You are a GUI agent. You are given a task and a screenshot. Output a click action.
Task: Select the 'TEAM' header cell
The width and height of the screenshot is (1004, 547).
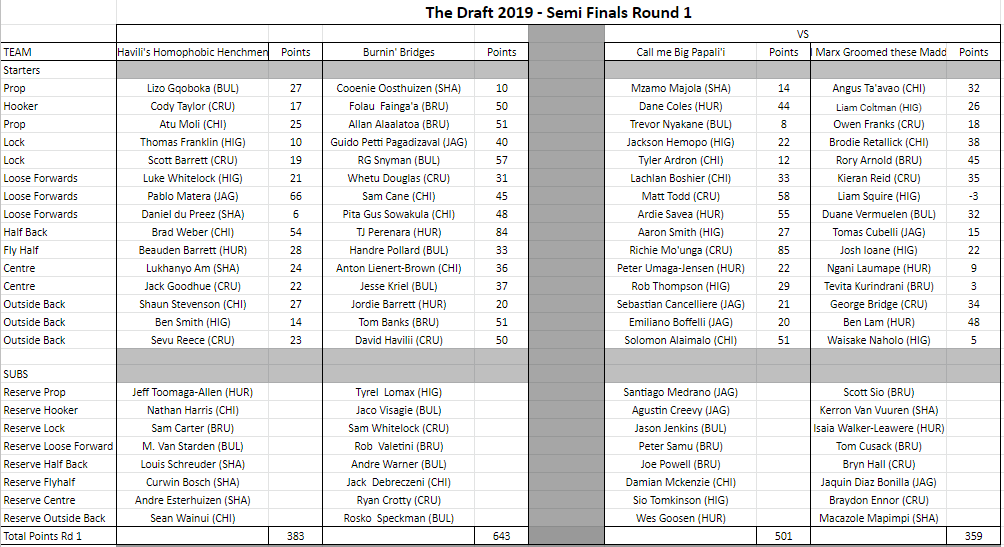click(17, 52)
